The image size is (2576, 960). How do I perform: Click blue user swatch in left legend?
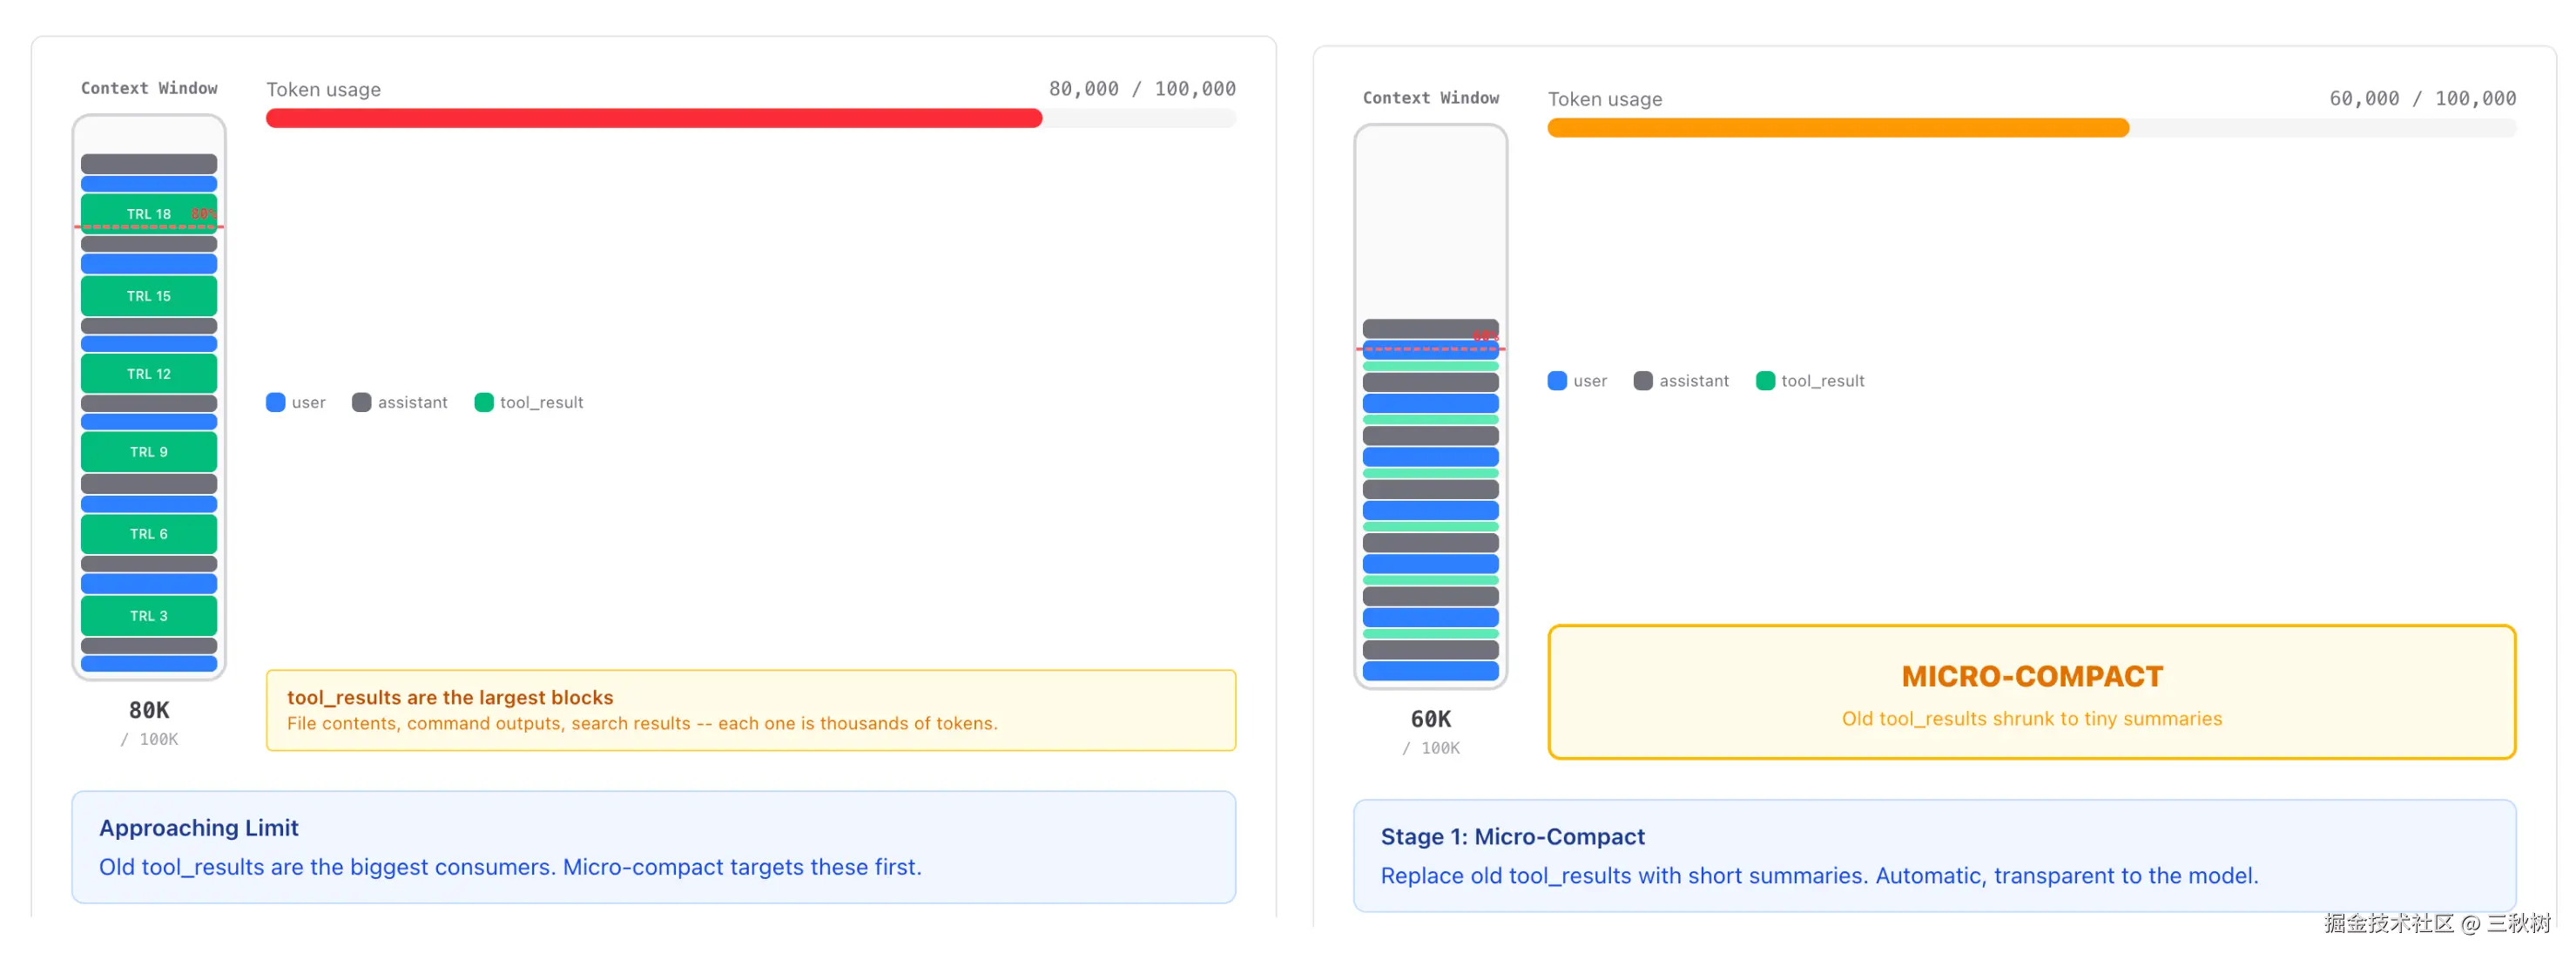coord(276,402)
